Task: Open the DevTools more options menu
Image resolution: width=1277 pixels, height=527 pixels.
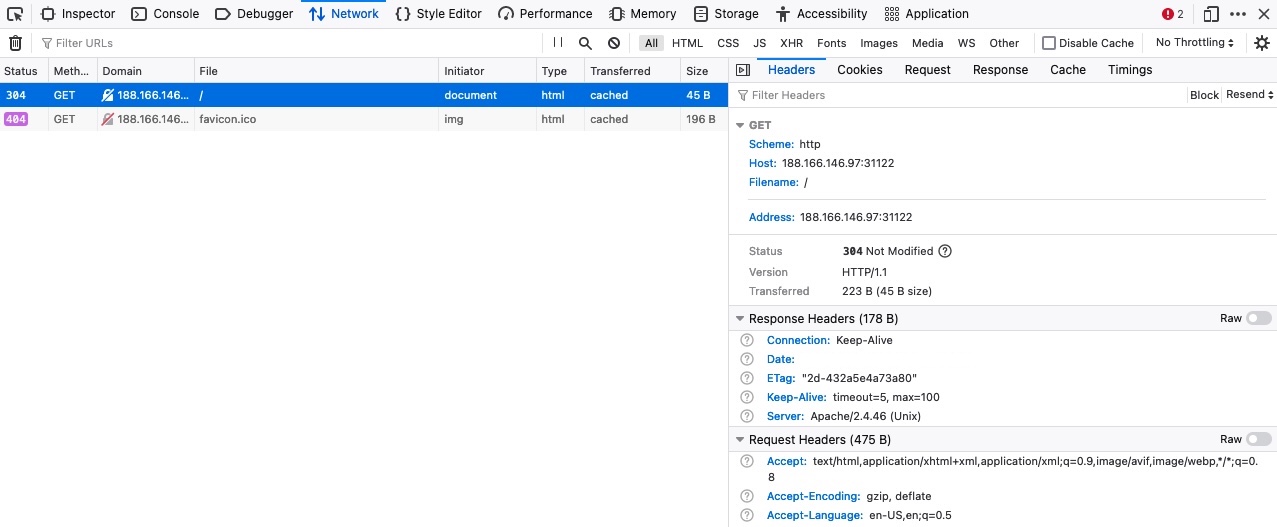Action: point(1238,14)
